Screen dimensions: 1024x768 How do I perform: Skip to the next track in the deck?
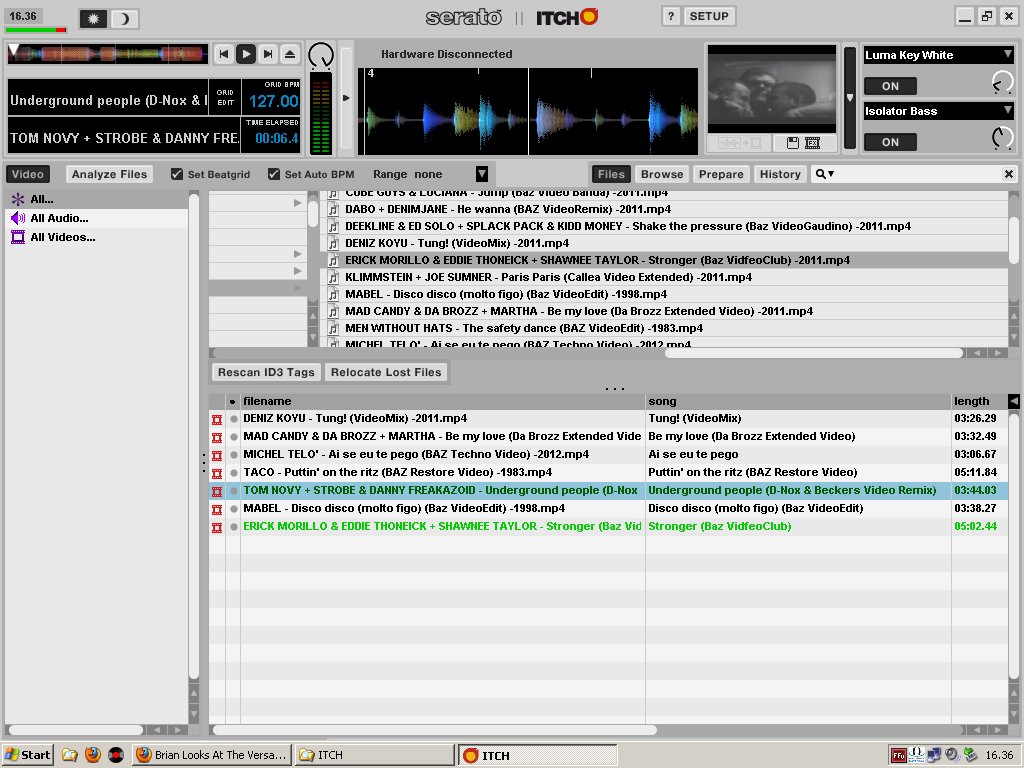coord(268,54)
